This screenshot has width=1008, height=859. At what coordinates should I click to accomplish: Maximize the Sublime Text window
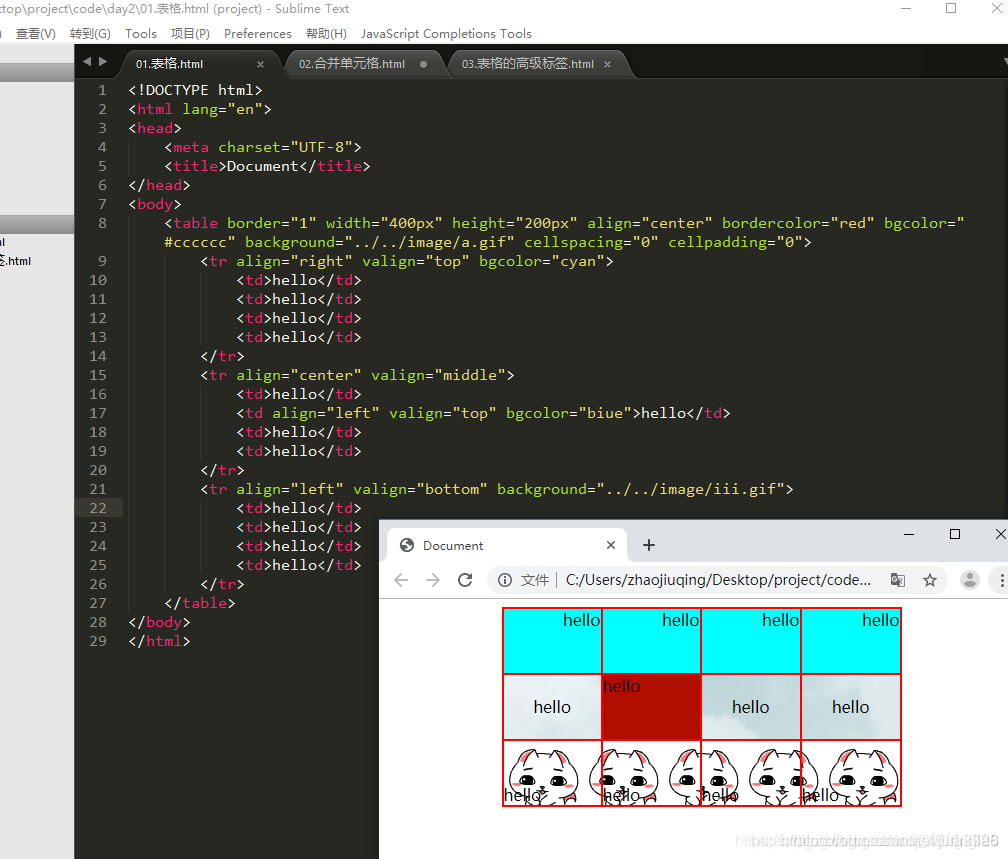[x=951, y=8]
